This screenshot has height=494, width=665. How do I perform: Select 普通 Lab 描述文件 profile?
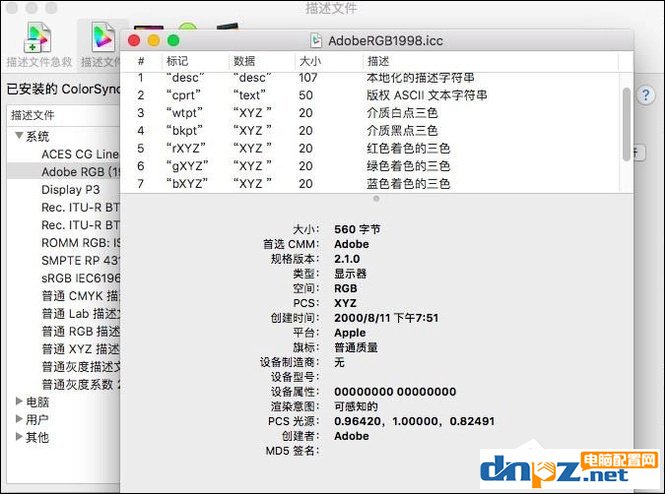[81, 313]
